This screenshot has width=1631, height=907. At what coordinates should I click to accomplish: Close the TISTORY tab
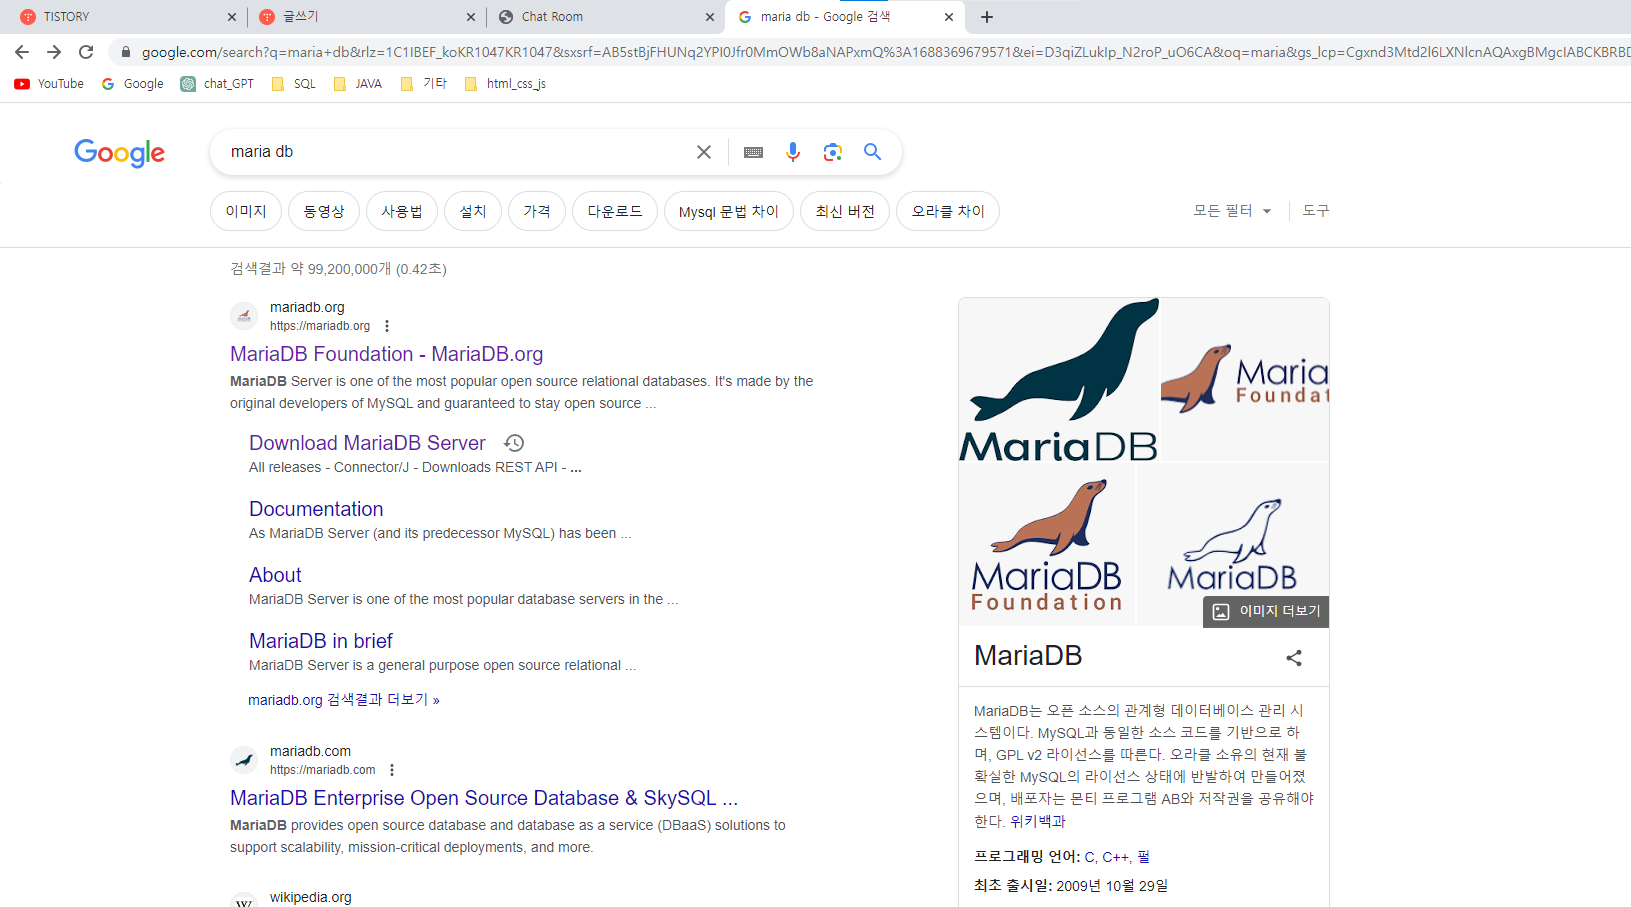coord(232,17)
